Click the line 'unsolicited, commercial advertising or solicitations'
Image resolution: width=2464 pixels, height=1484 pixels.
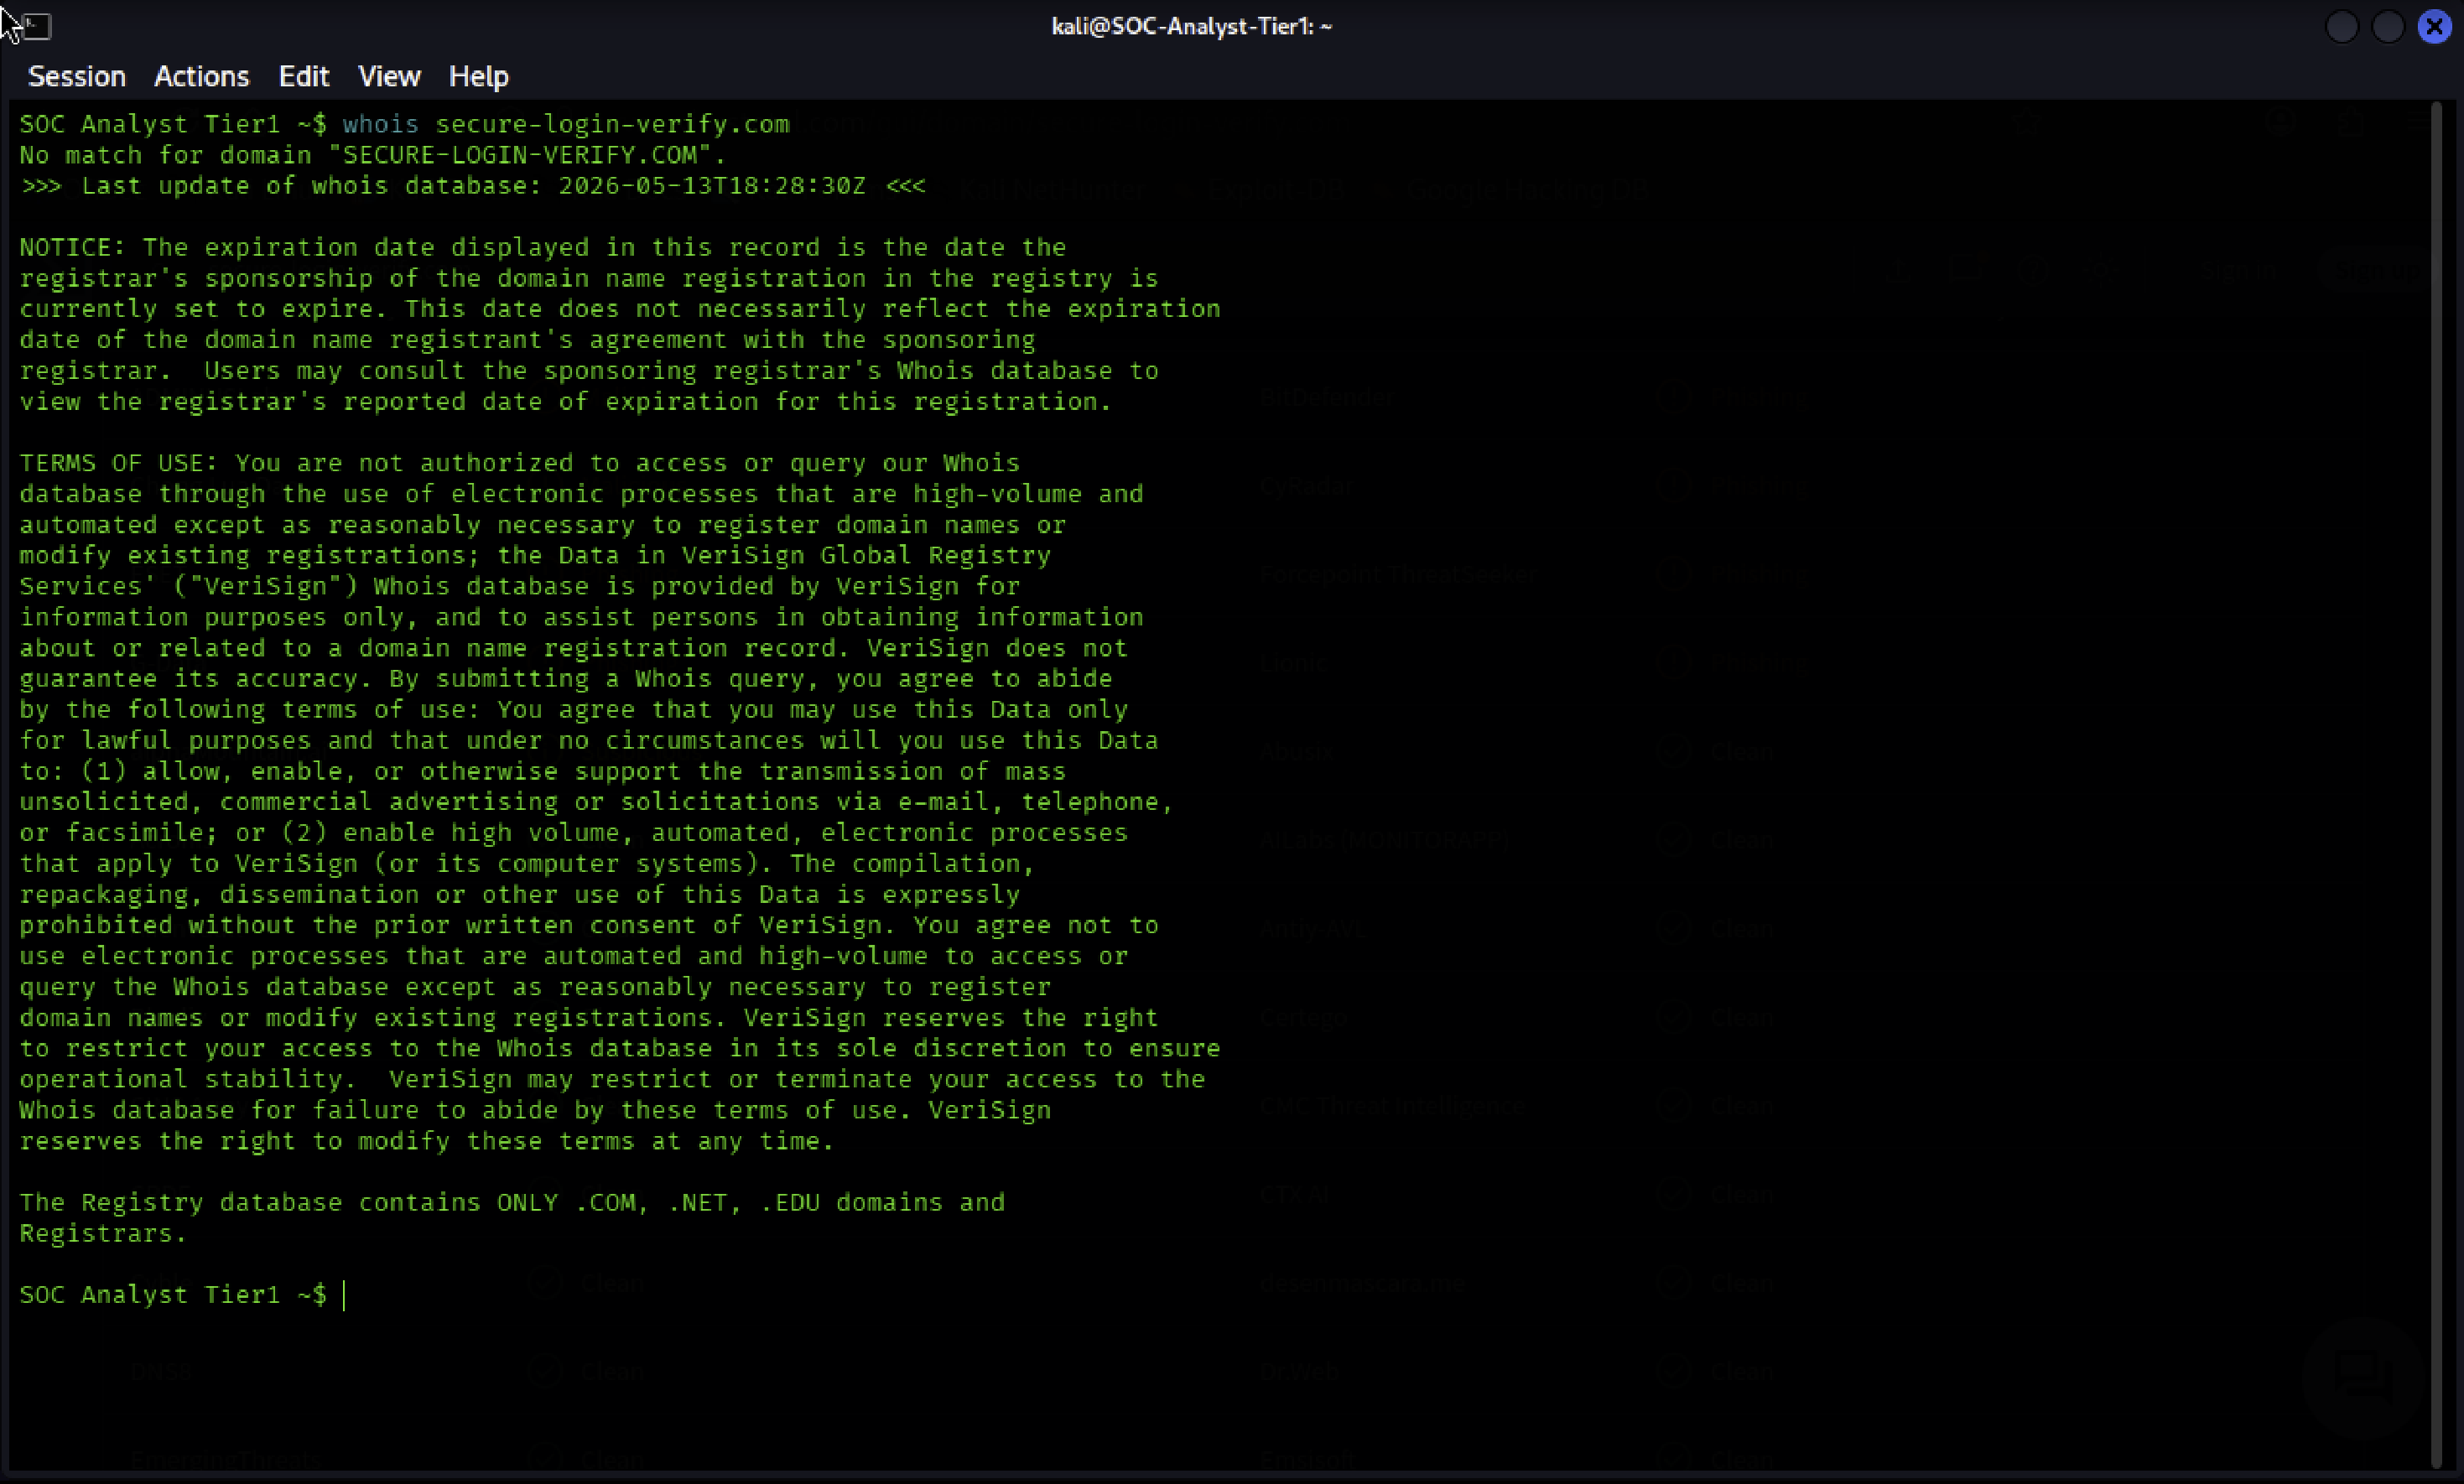point(596,802)
